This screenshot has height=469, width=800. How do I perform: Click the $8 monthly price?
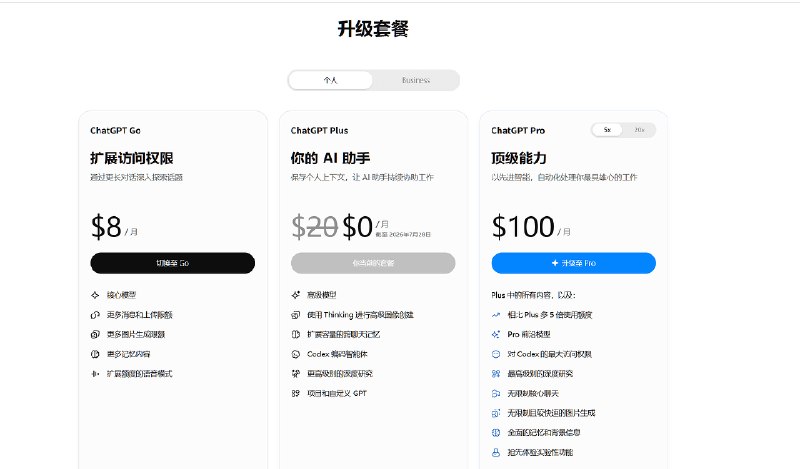tap(106, 227)
